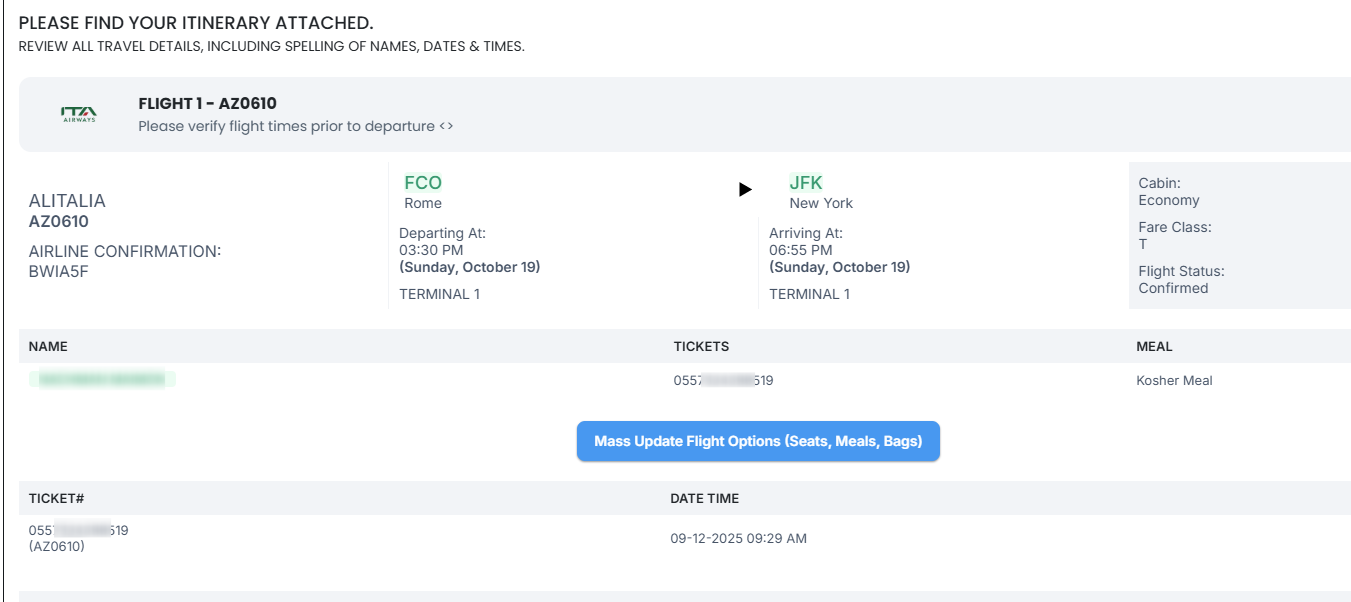Click the FLIGHT 1 - AZ0610 header
Image resolution: width=1351 pixels, height=602 pixels.
pyautogui.click(x=207, y=103)
